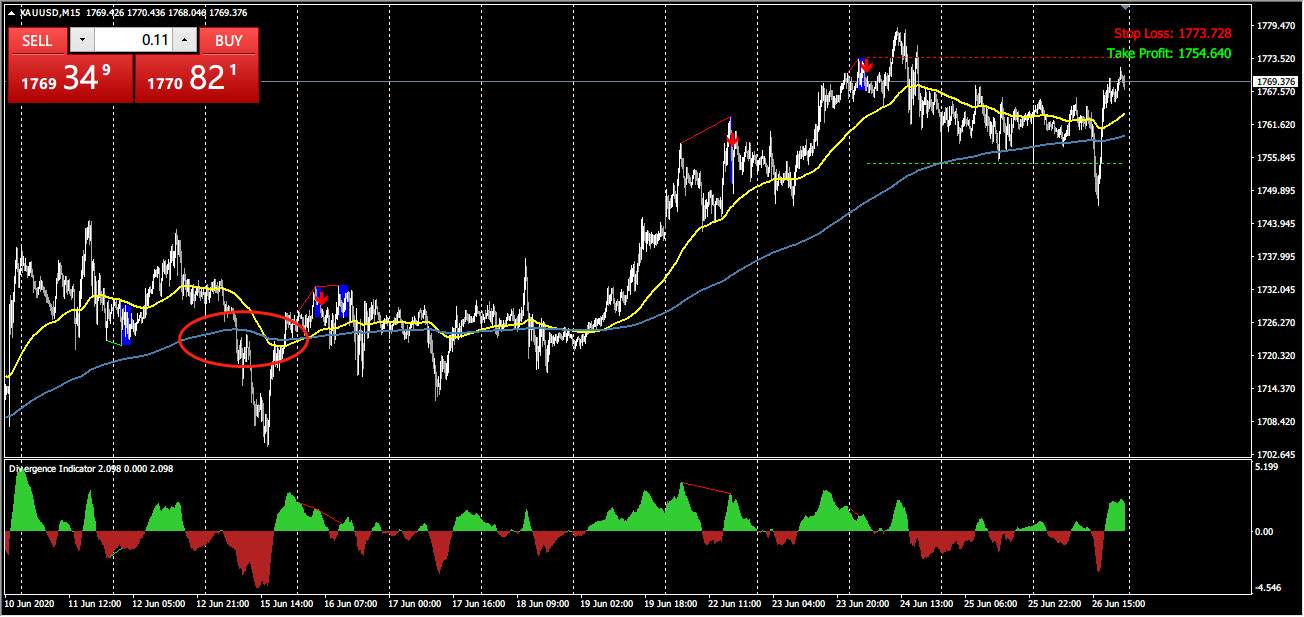The image size is (1304, 617).
Task: Click the 5.199 indicator scale value
Action: (1268, 468)
